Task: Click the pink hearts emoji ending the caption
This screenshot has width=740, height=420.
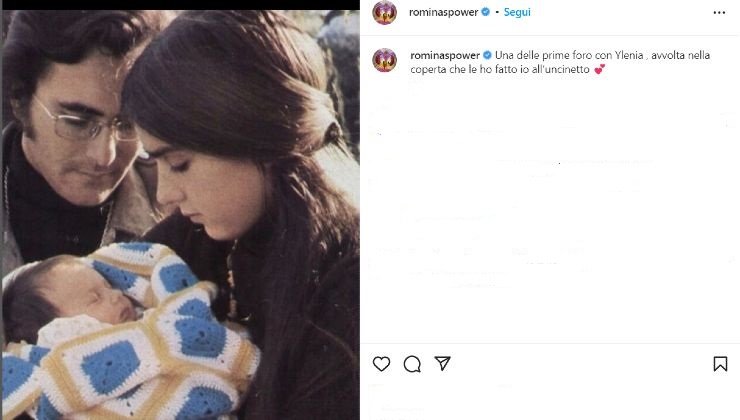Action: (x=599, y=70)
